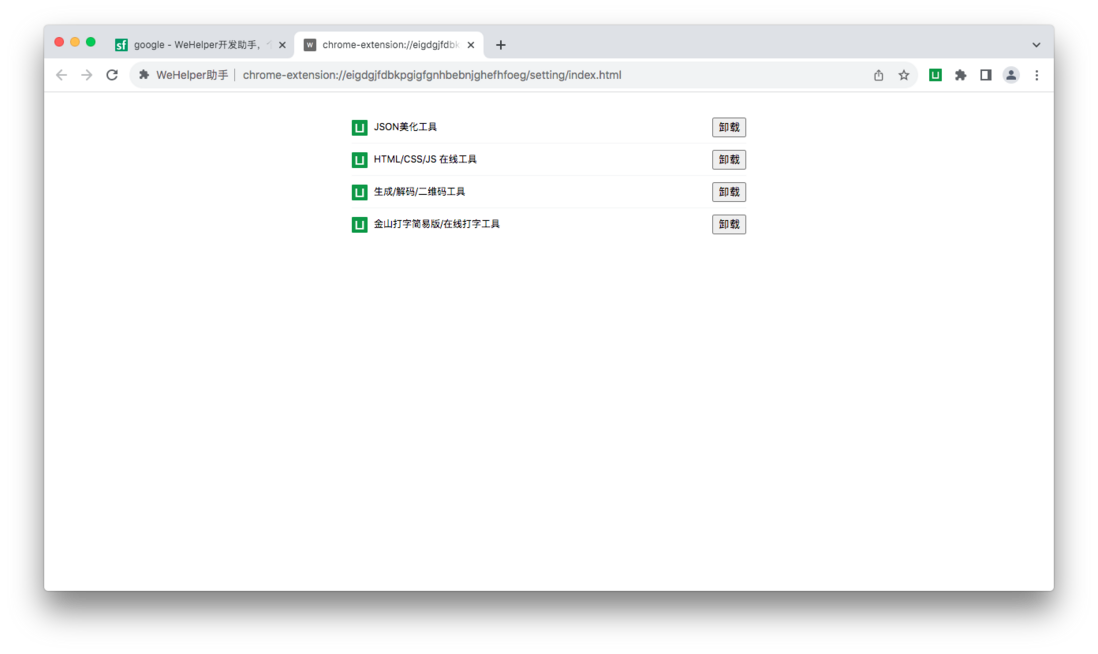The width and height of the screenshot is (1098, 654).
Task: Select the 生成/解码/二维码工具 label
Action: (x=419, y=191)
